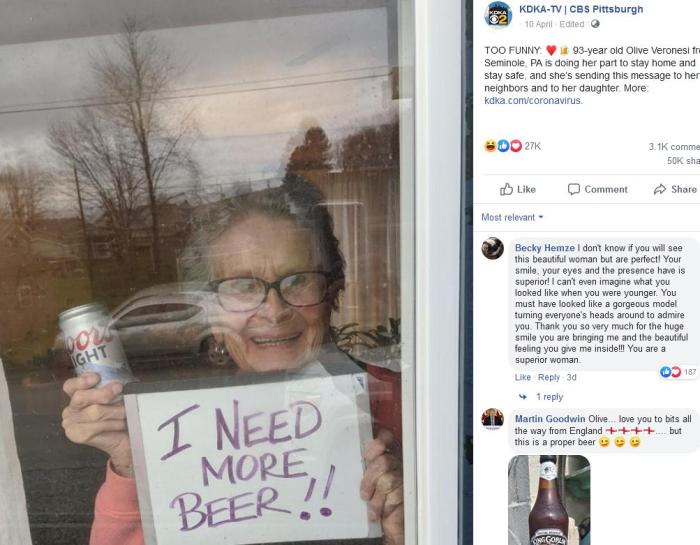Click Reply under Becky Hemze's comment
This screenshot has height=545, width=700.
pyautogui.click(x=549, y=377)
